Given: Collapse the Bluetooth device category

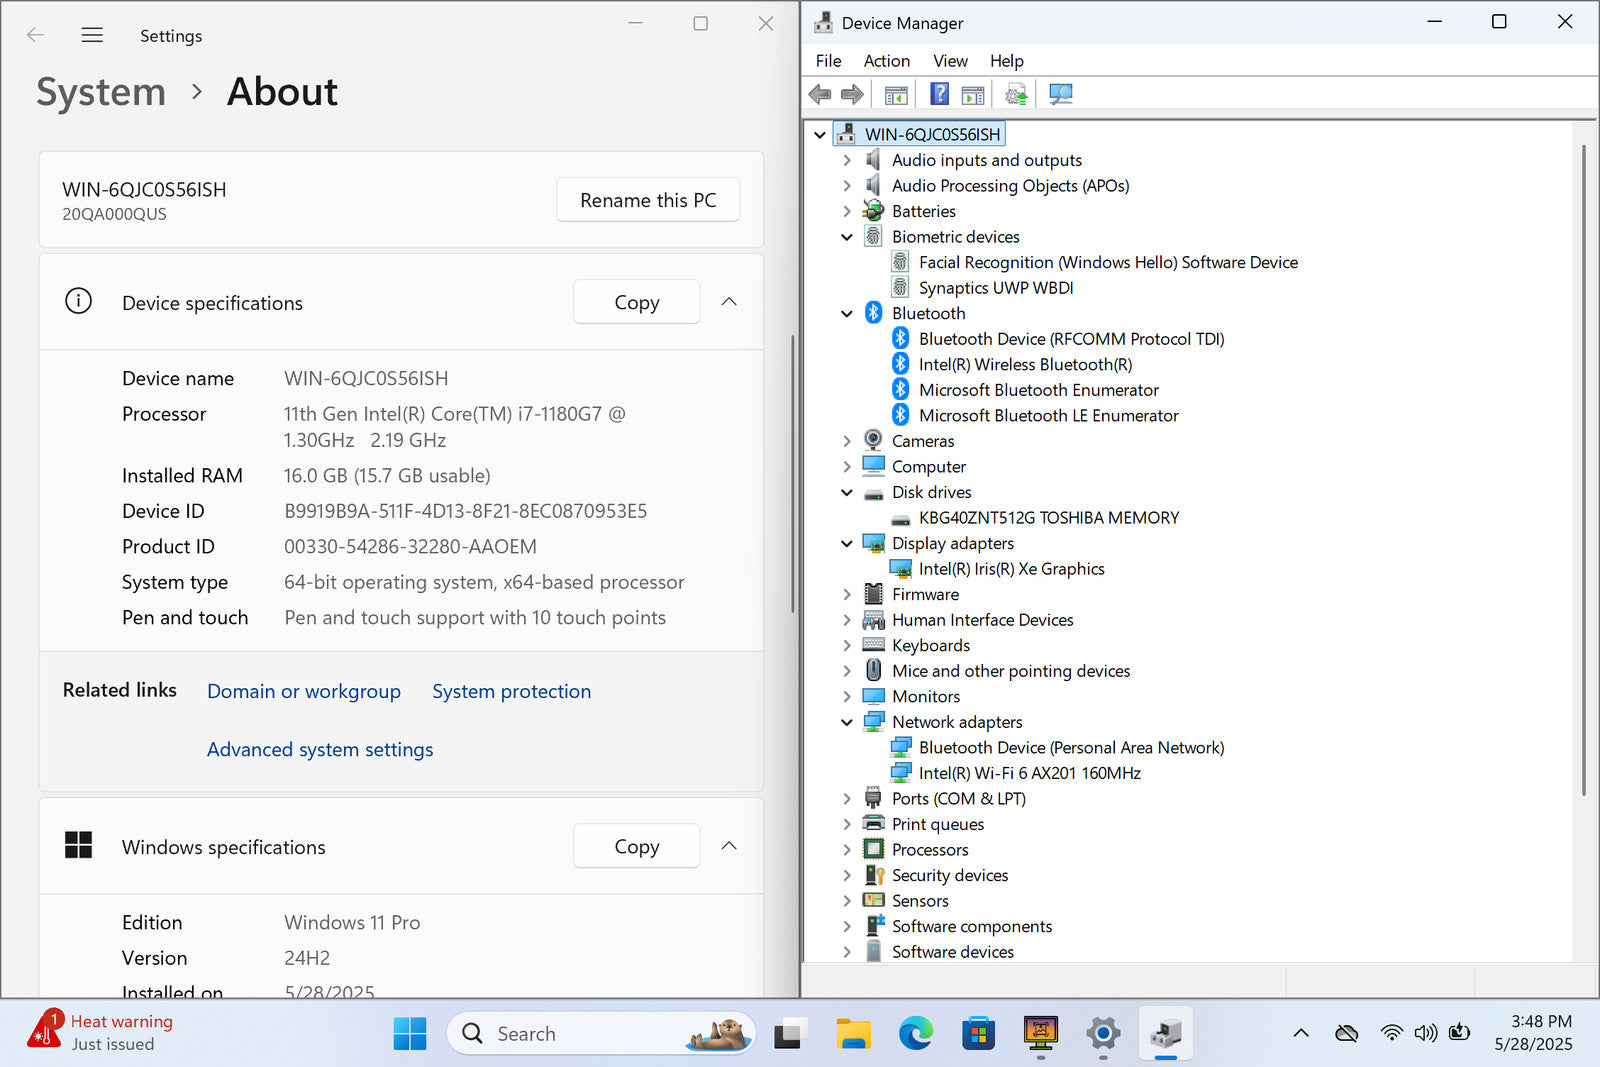Looking at the screenshot, I should (847, 314).
